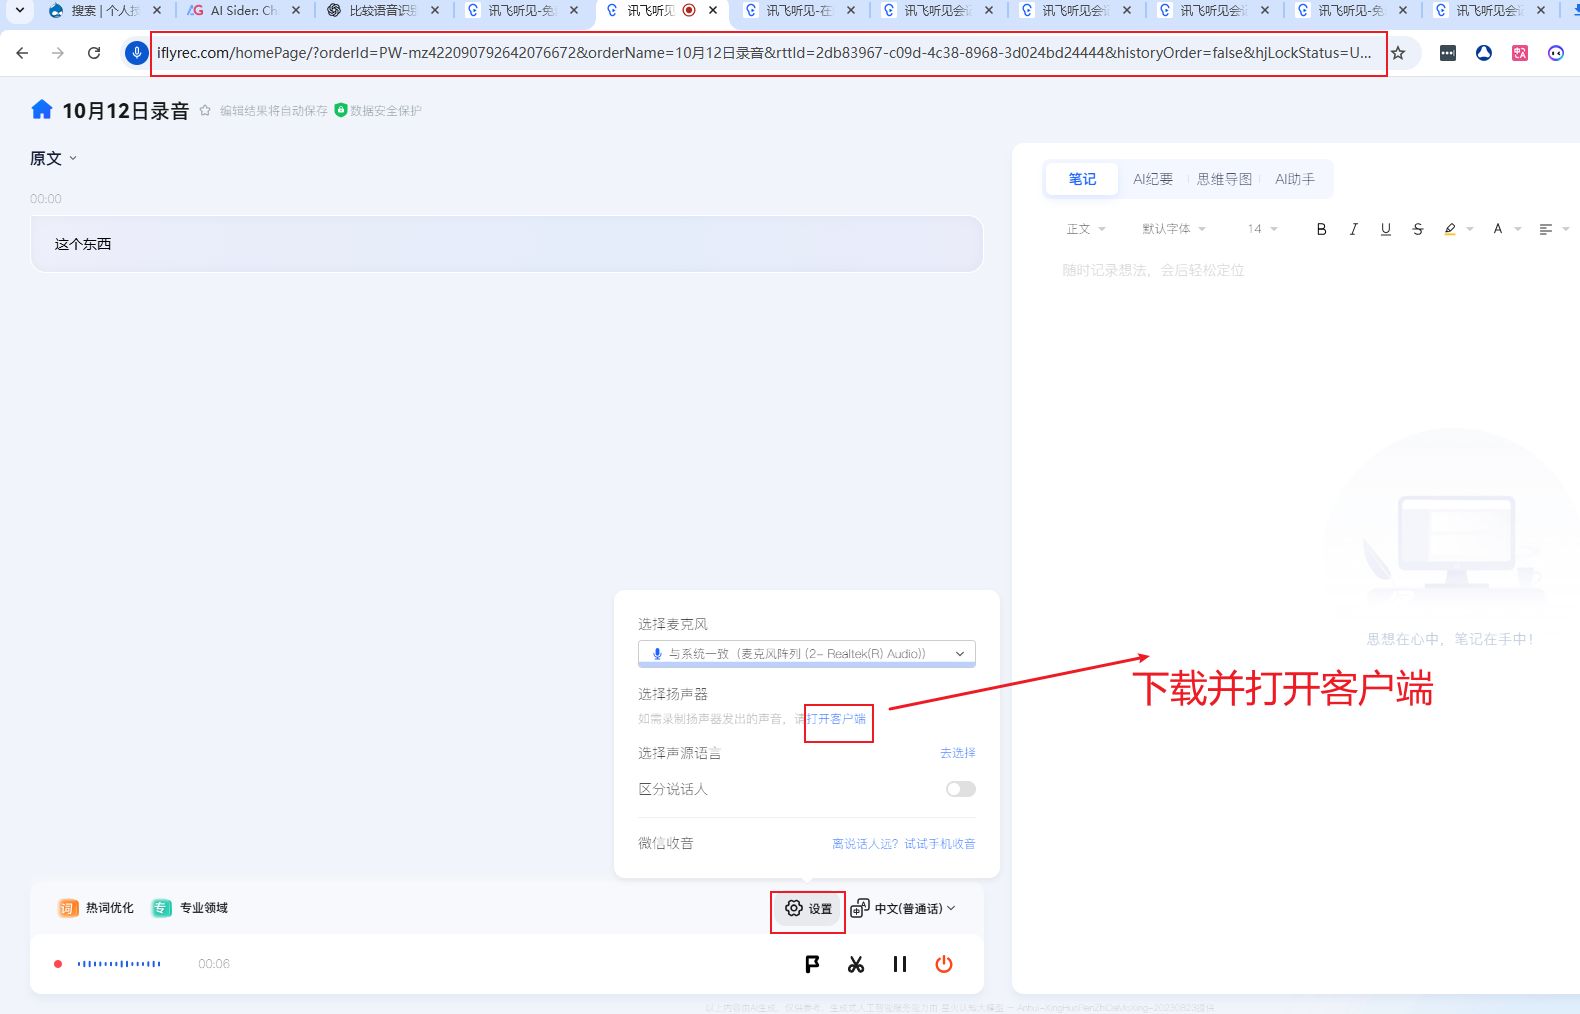This screenshot has width=1580, height=1014.
Task: Click the flag marker icon
Action: (812, 964)
